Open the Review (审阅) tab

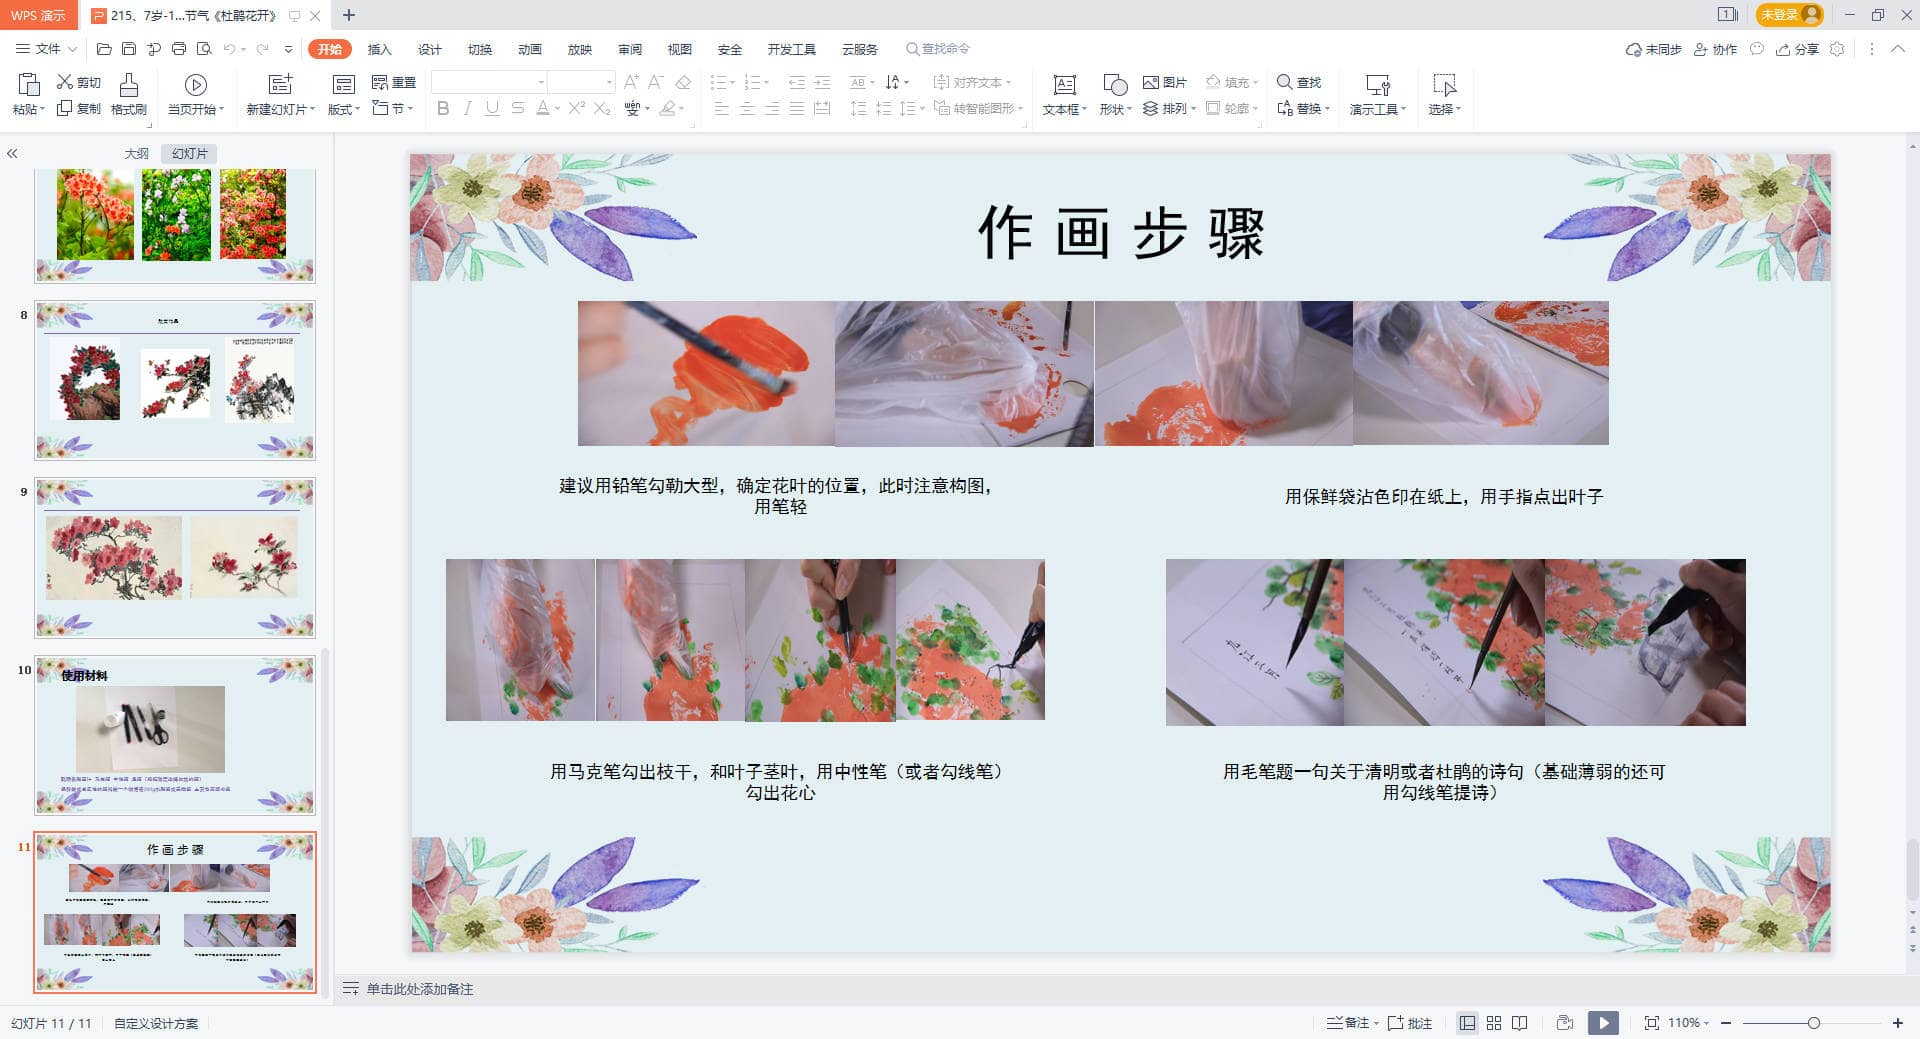[630, 49]
